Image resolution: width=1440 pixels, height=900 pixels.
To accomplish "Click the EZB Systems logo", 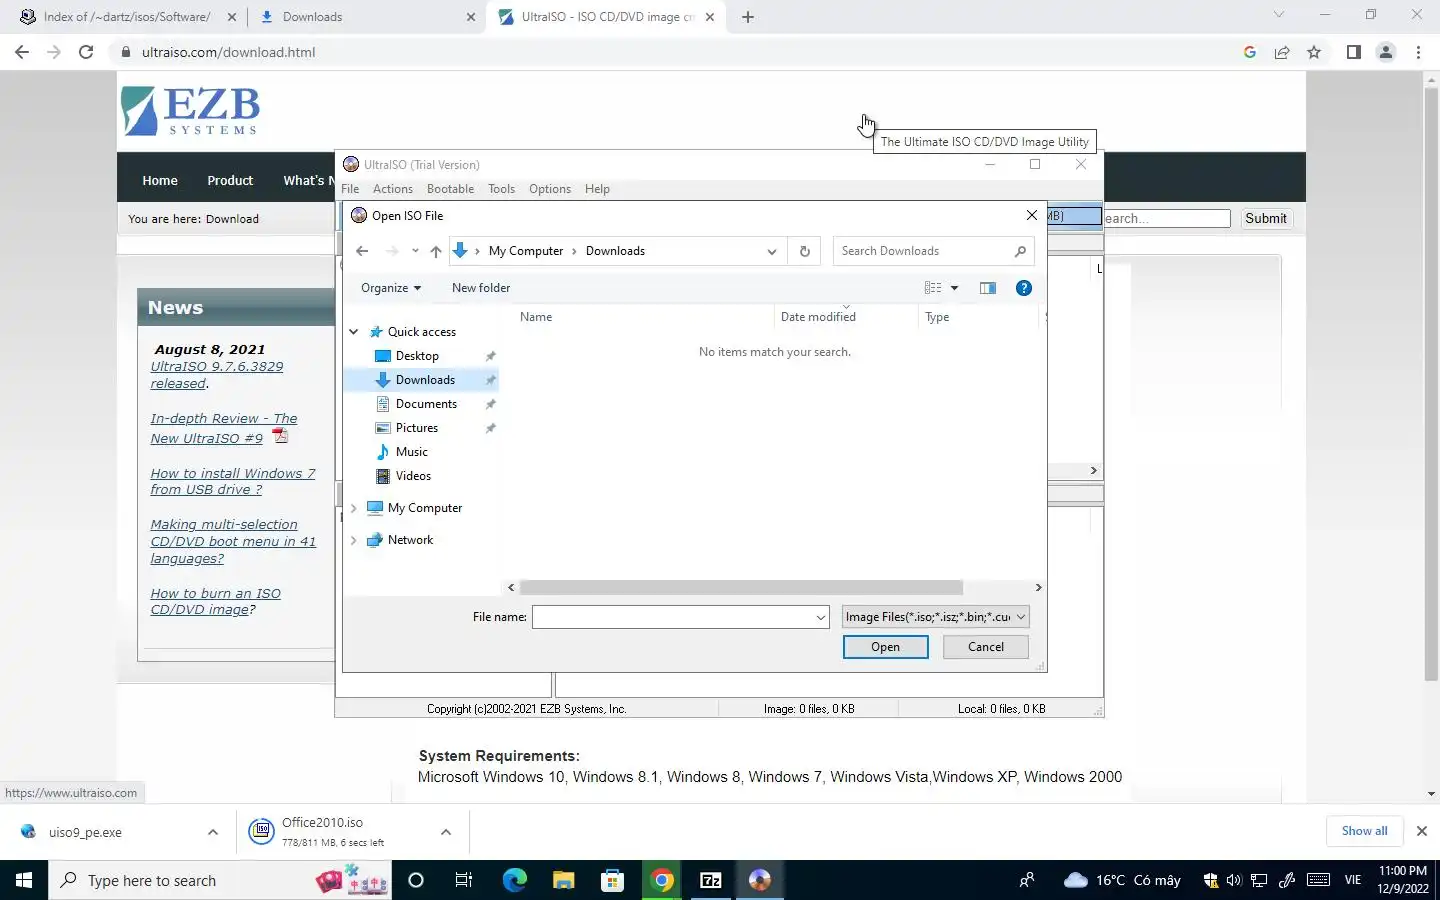I will coord(190,111).
